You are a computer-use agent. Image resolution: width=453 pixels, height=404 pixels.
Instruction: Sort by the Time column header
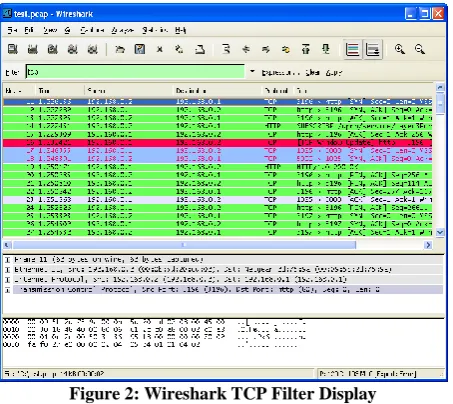(x=59, y=90)
